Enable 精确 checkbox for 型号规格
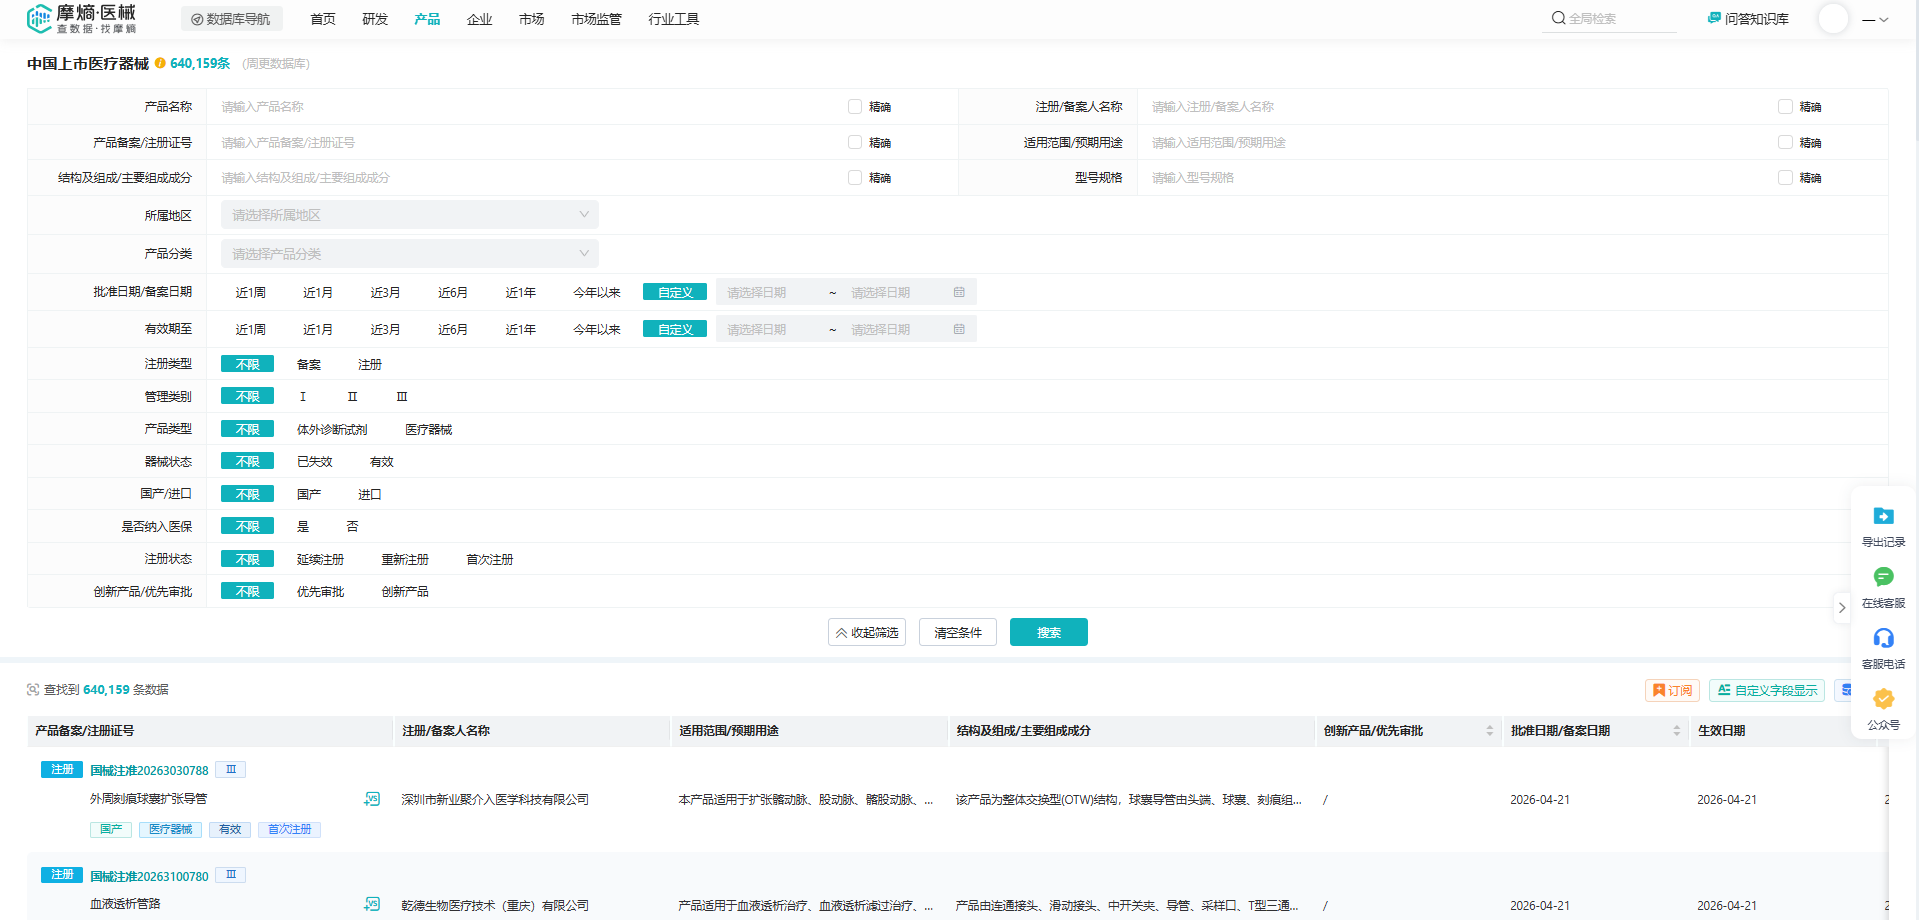The width and height of the screenshot is (1919, 920). 1785,177
